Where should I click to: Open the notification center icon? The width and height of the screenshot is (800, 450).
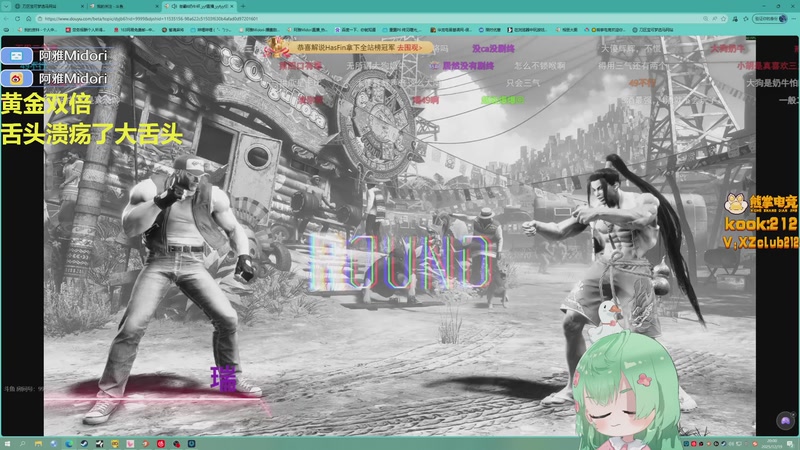pos(791,444)
